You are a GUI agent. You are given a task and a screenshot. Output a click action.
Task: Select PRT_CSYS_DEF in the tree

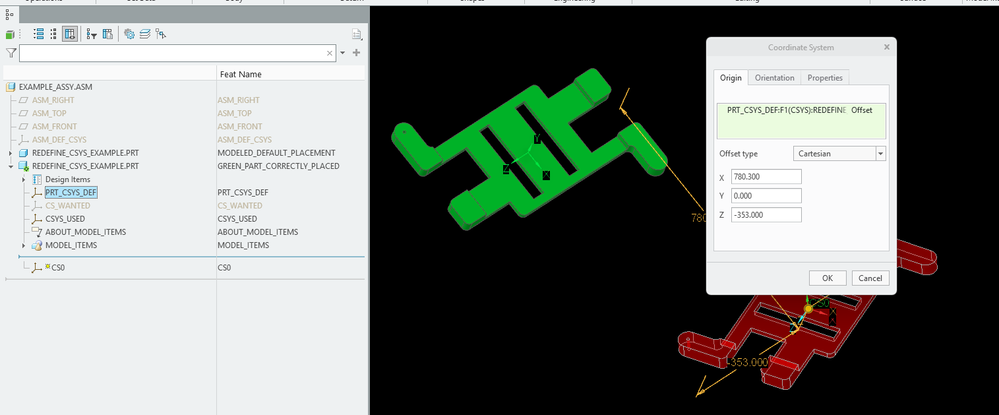(x=71, y=193)
